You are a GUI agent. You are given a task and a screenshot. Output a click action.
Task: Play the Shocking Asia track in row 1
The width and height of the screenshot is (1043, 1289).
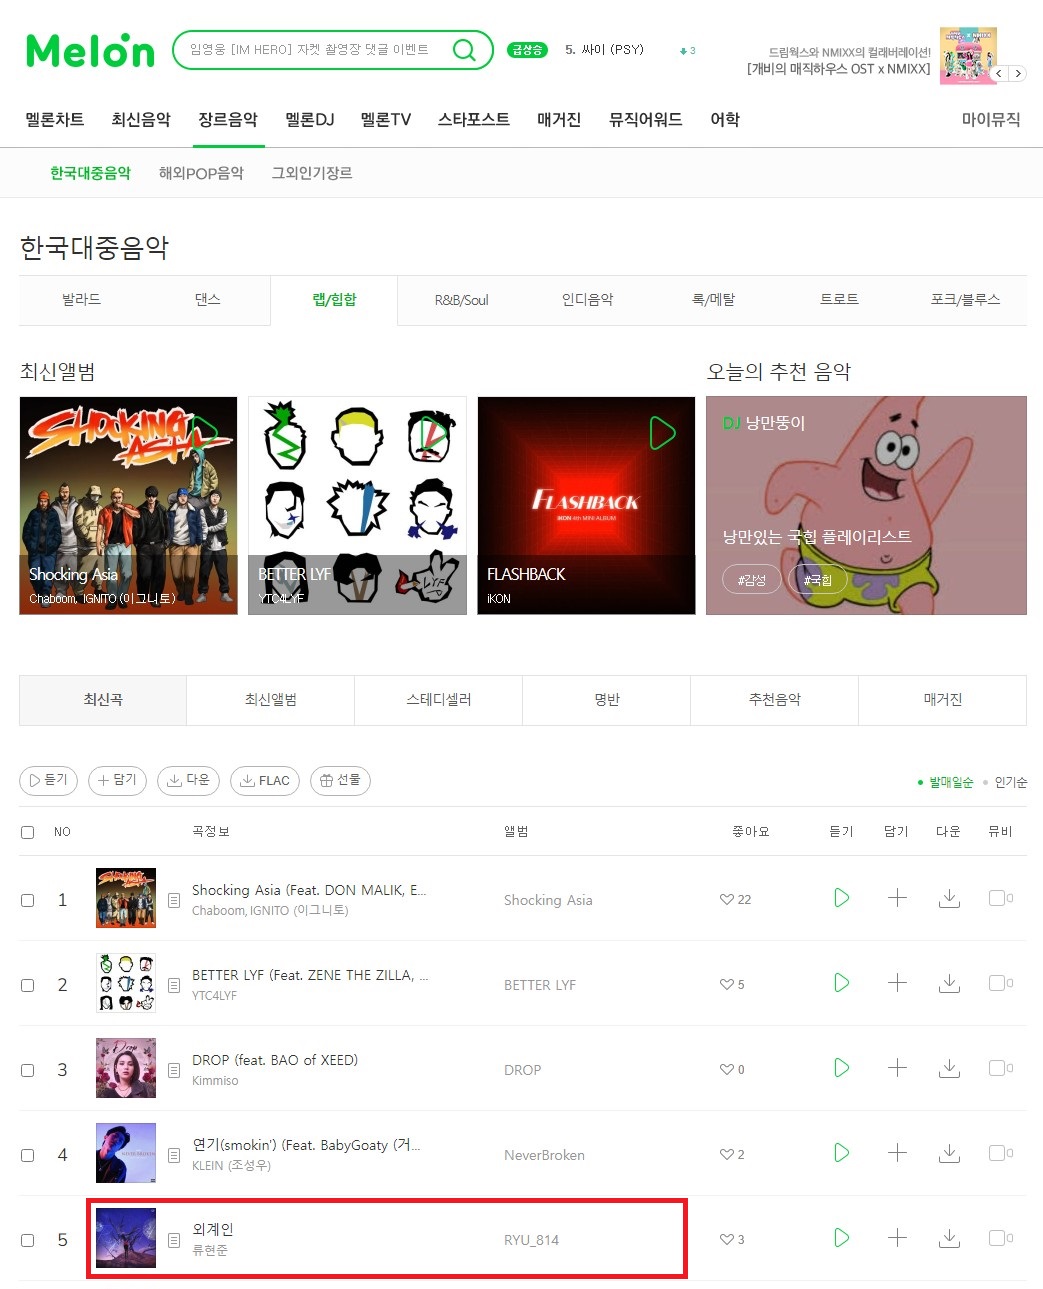click(842, 898)
